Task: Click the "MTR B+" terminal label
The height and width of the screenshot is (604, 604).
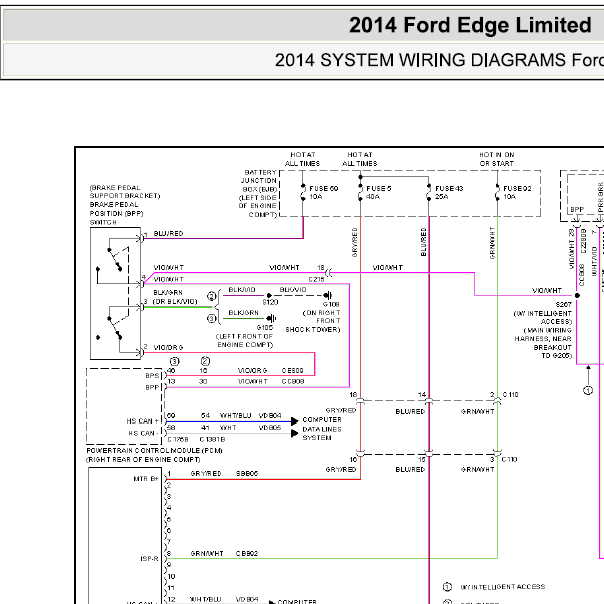Action: point(146,479)
